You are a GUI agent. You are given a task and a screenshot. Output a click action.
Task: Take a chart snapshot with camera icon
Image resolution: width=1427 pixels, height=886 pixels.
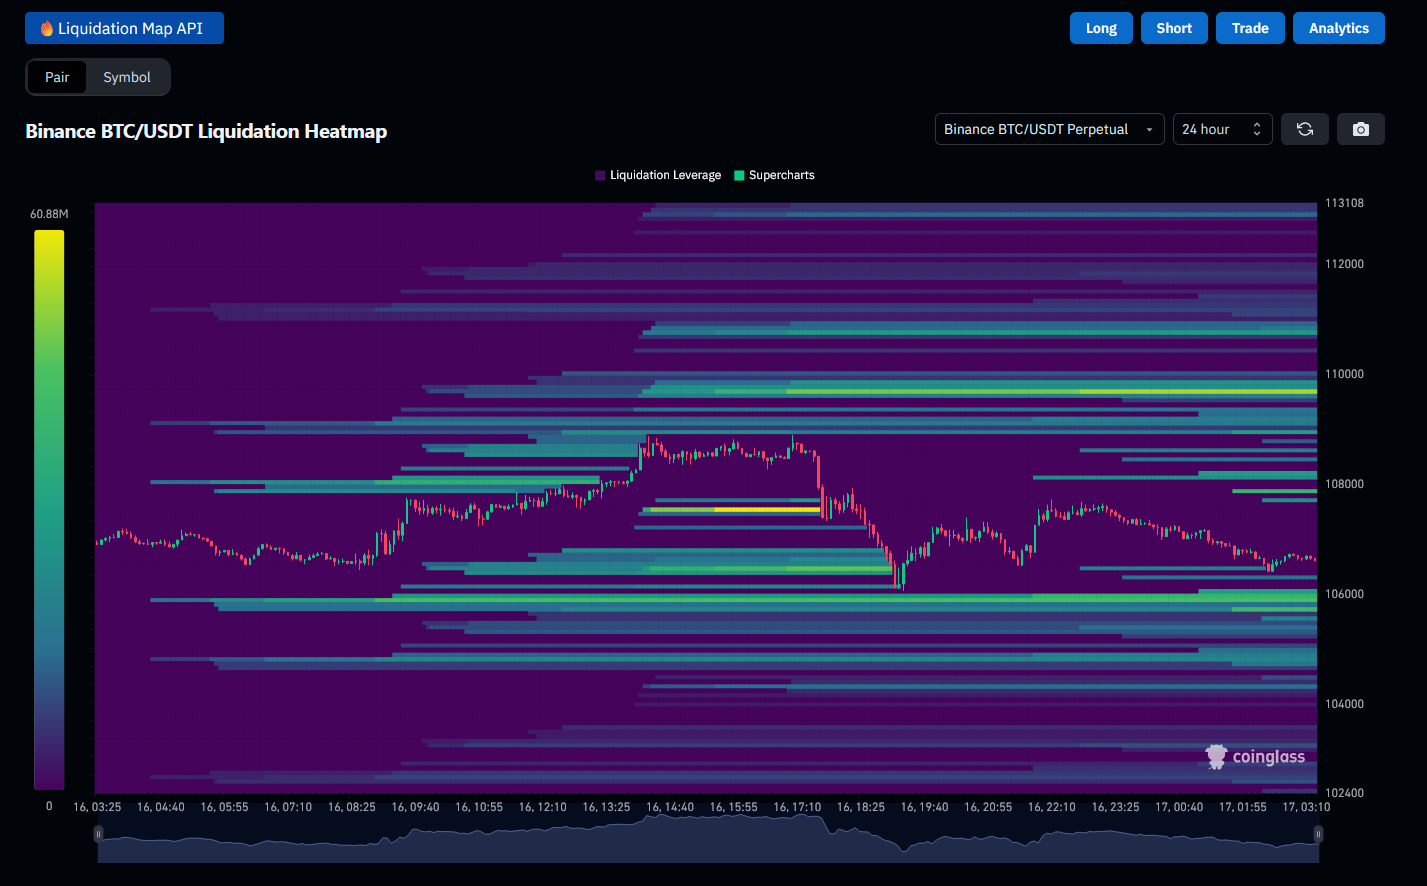tap(1361, 129)
